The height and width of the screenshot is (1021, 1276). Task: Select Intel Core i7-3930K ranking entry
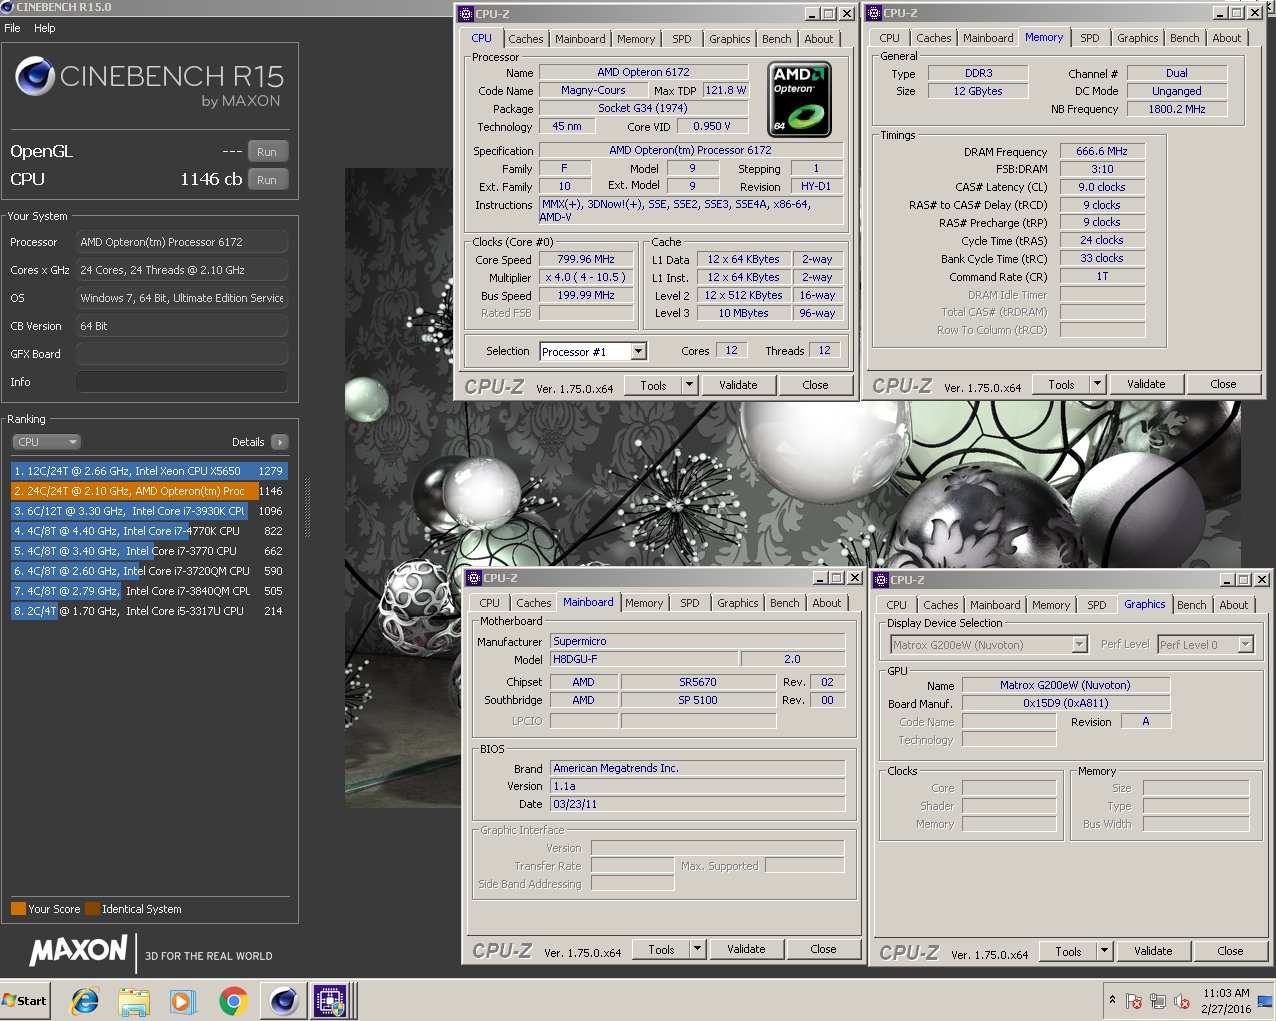point(149,511)
